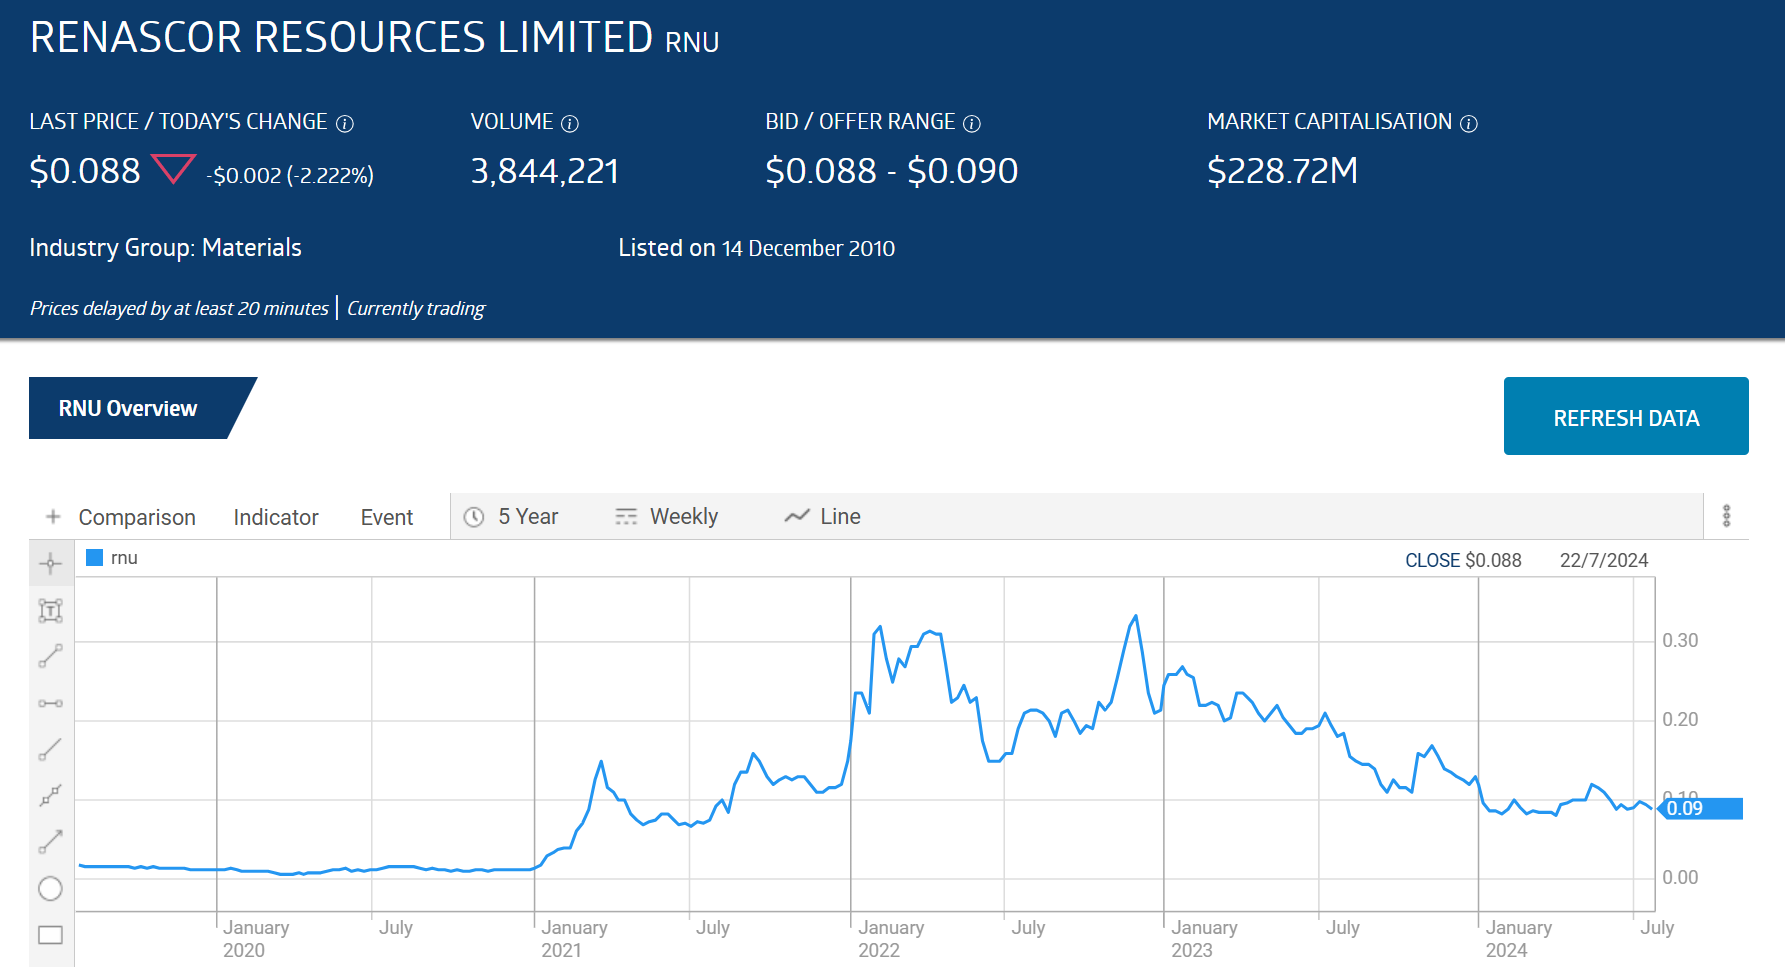Click the Renascor Resources Limited heading
The height and width of the screenshot is (967, 1785).
pyautogui.click(x=341, y=38)
